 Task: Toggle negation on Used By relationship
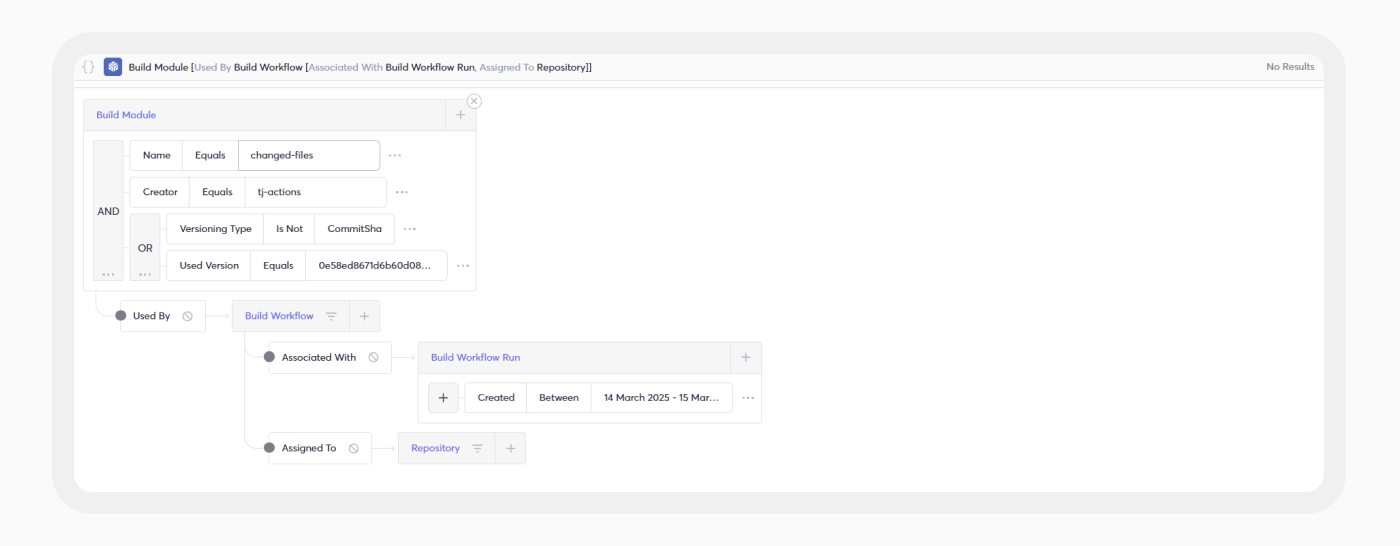pos(187,316)
